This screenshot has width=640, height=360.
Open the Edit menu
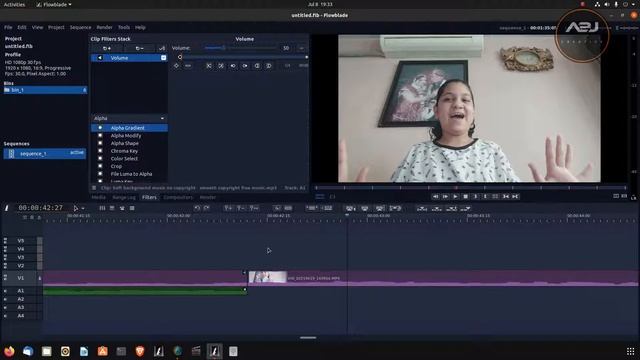(22, 27)
